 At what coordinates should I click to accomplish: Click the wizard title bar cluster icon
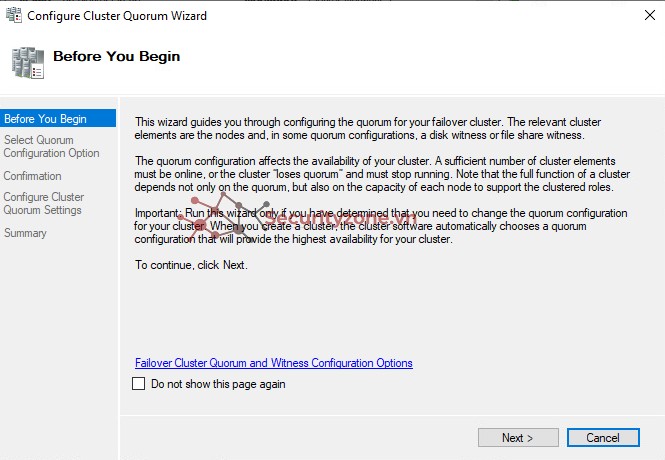[x=14, y=15]
